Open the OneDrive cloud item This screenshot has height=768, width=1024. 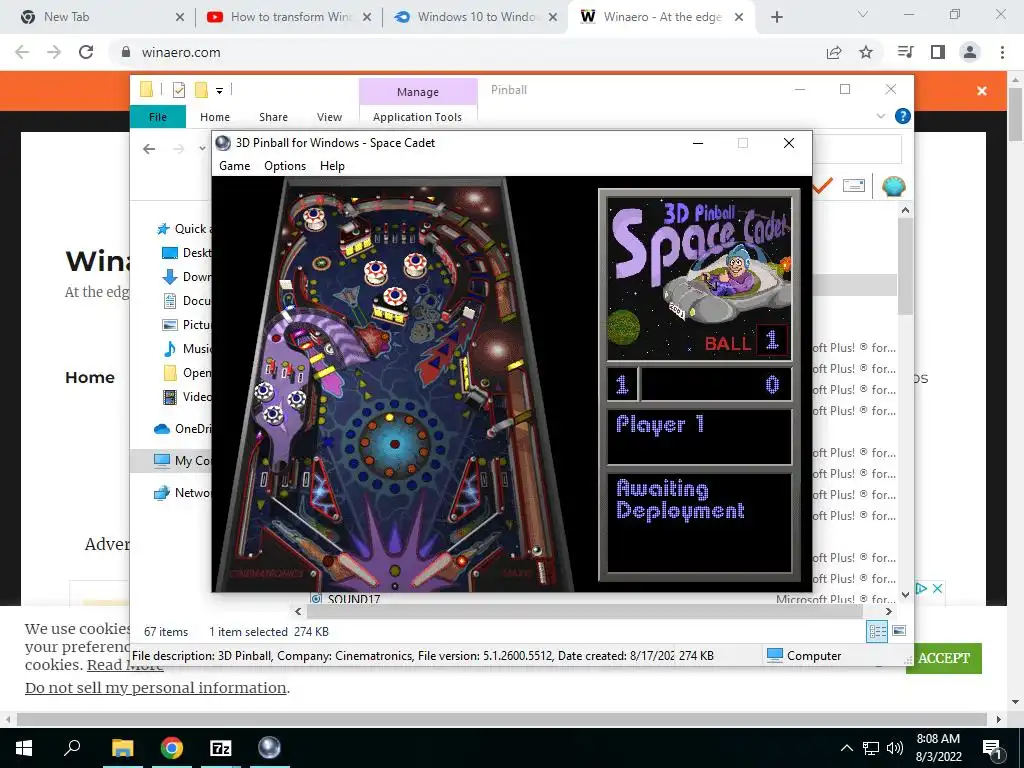click(182, 429)
